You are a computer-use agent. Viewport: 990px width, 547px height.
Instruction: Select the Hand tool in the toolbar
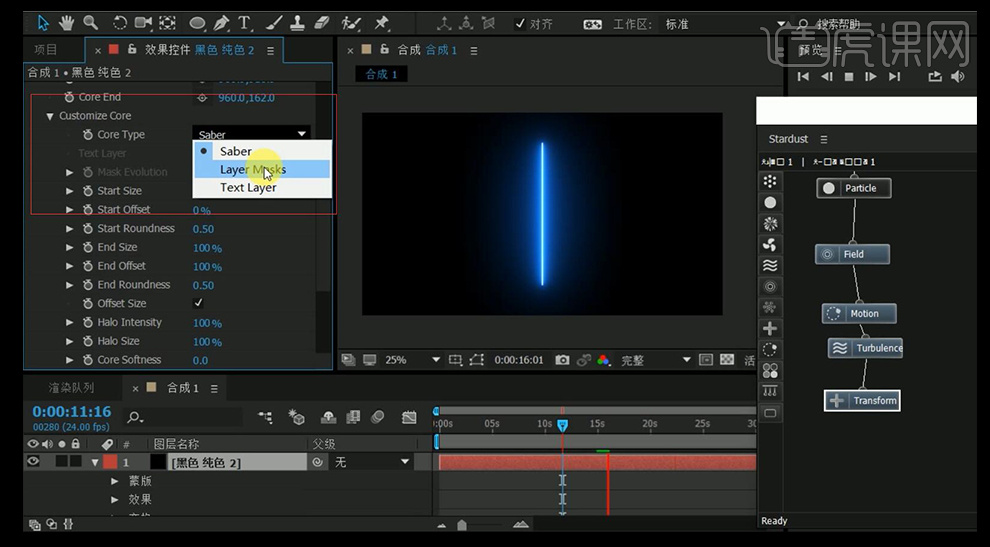pyautogui.click(x=67, y=22)
